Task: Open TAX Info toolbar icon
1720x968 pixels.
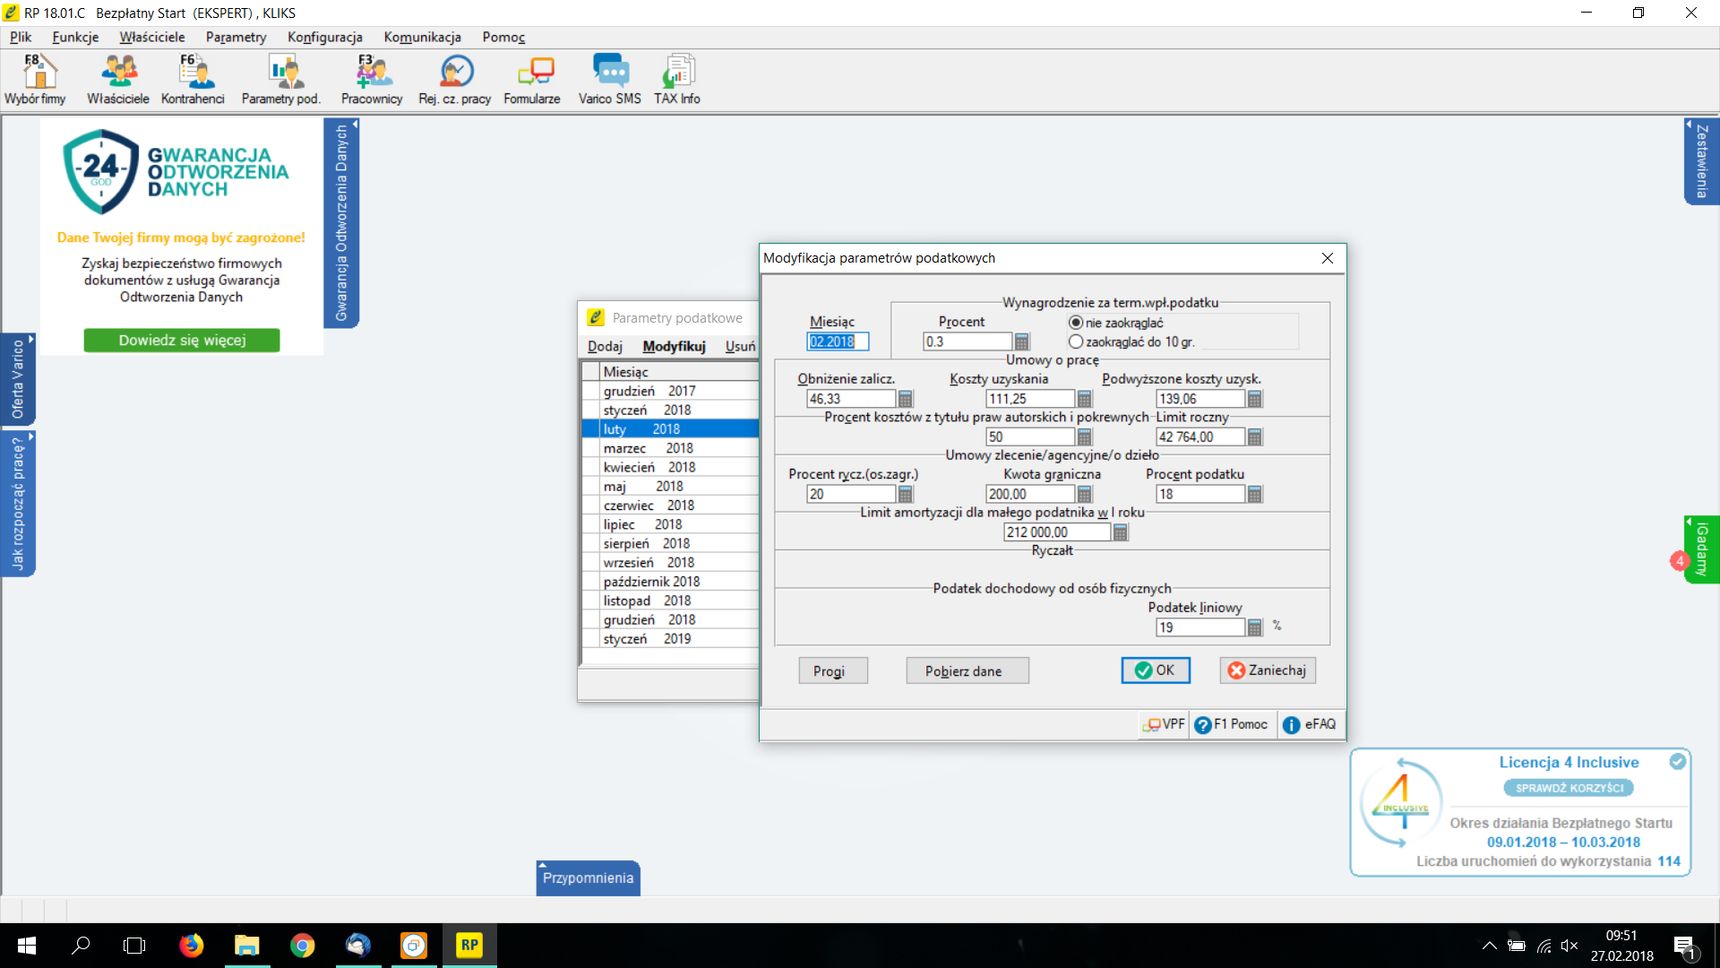Action: pyautogui.click(x=677, y=79)
